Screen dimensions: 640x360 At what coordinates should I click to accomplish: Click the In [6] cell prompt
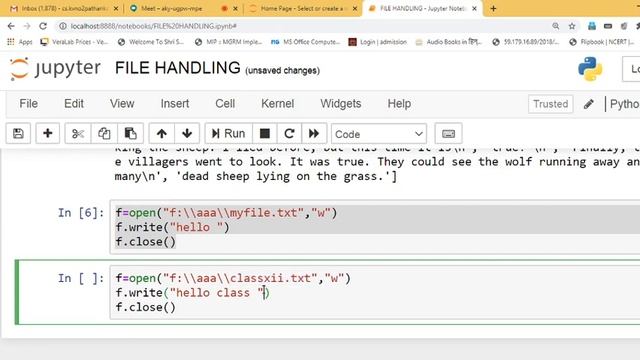tap(81, 213)
